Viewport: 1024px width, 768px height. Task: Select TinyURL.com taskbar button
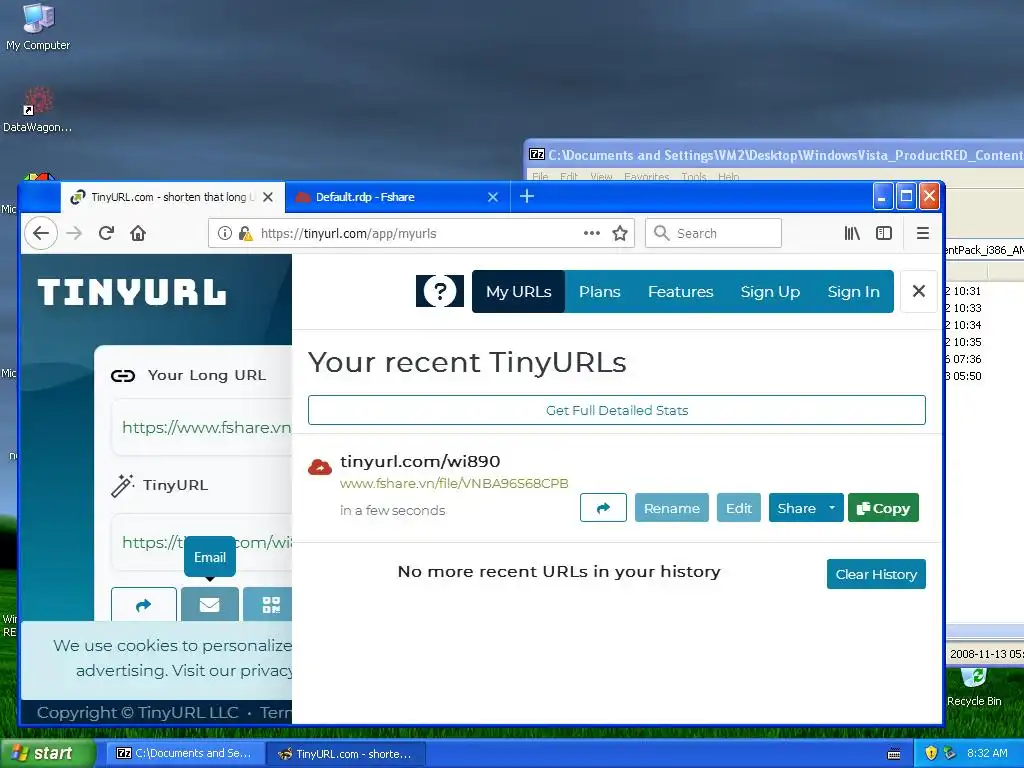pyautogui.click(x=345, y=753)
